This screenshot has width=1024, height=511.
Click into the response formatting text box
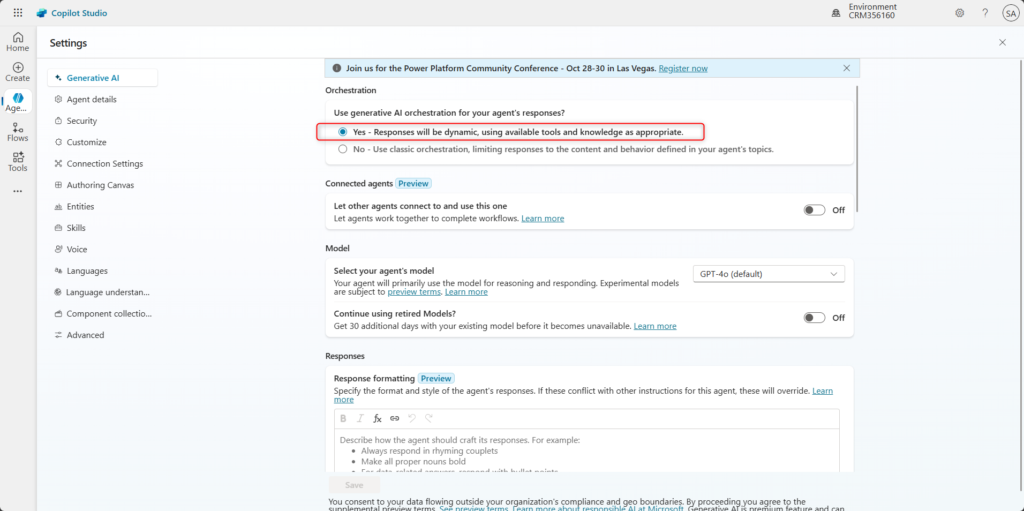pyautogui.click(x=586, y=450)
